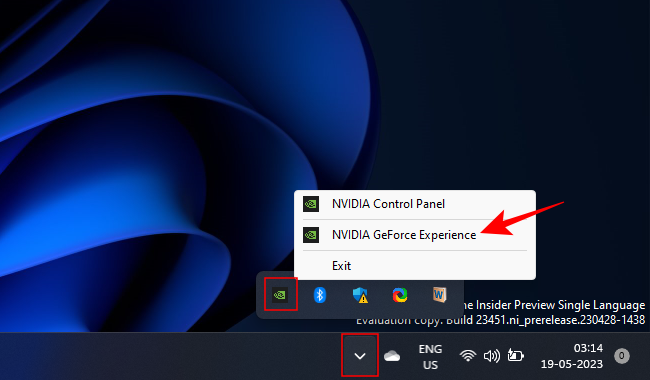650x380 pixels.
Task: Click the colorful swirl tray icon
Action: click(x=400, y=295)
